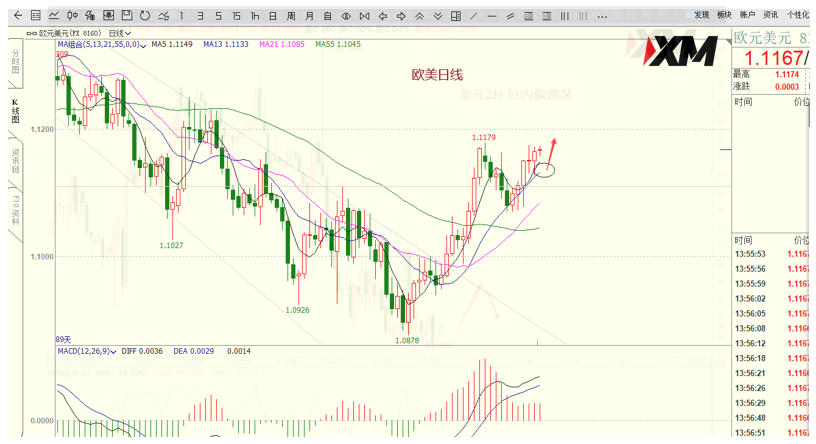Choose custom period (自)
The height and width of the screenshot is (444, 816).
click(x=327, y=16)
